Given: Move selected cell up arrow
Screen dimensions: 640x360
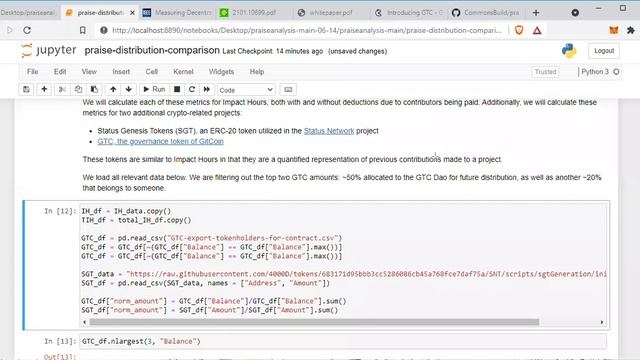Looking at the screenshot, I should coord(113,89).
